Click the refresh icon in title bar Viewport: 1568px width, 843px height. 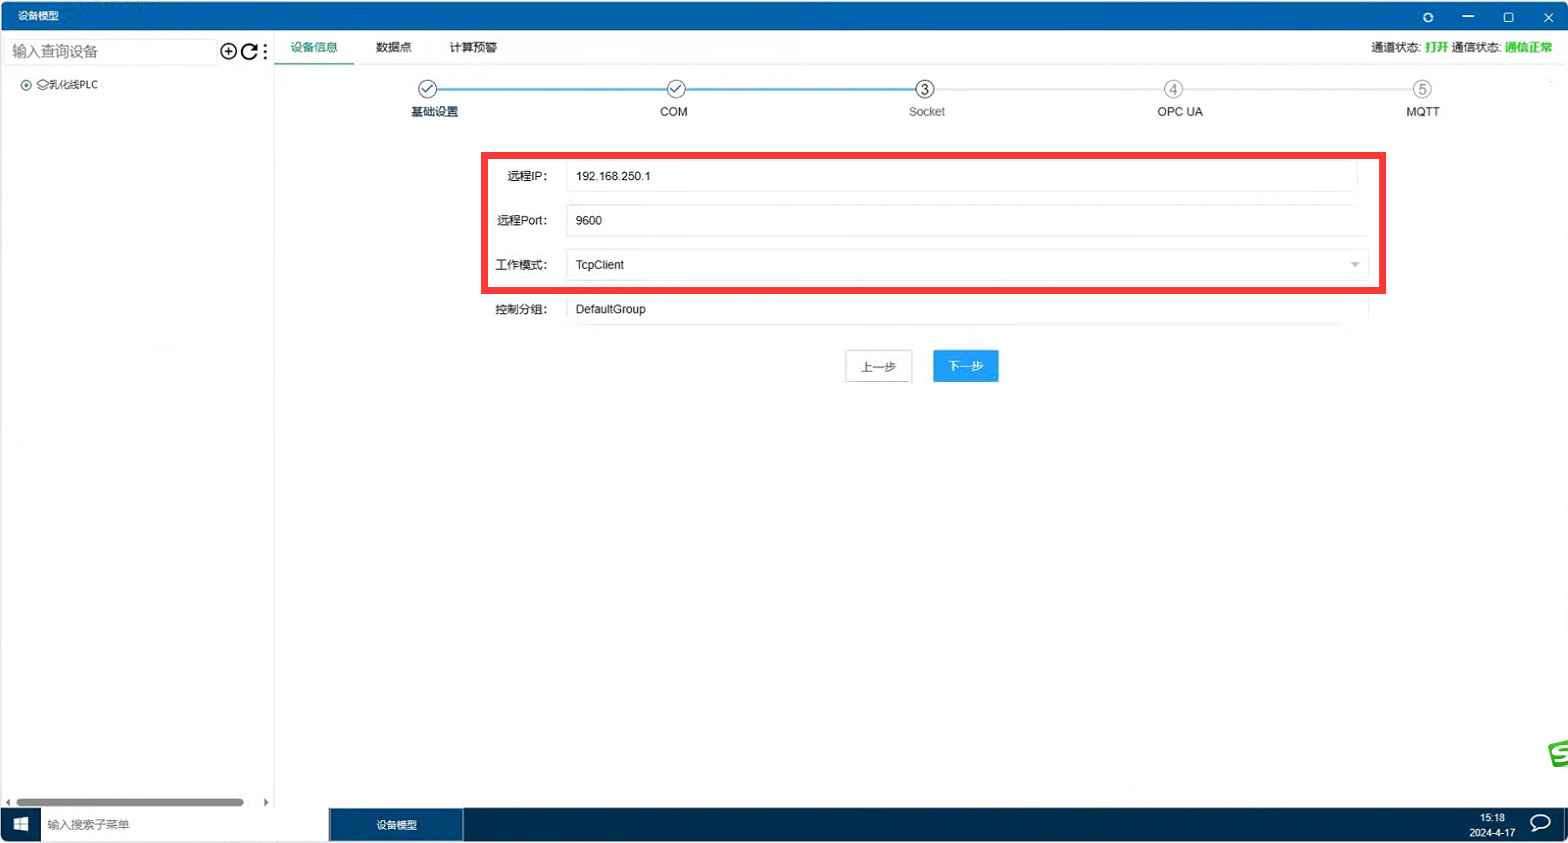1428,17
